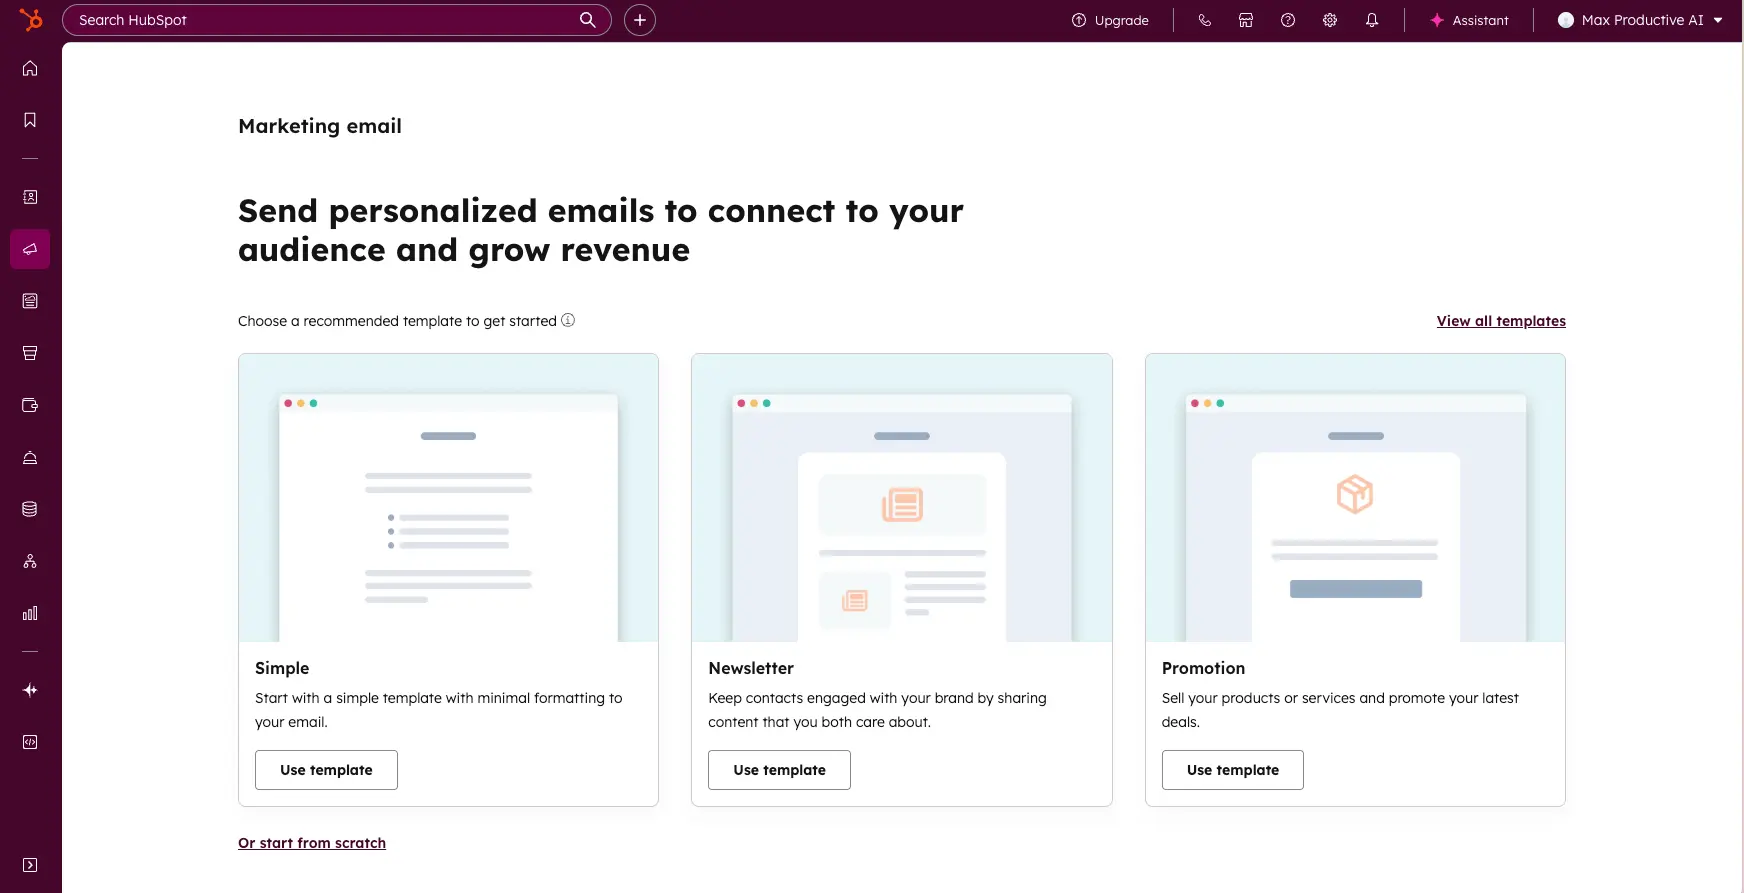Click the Upgrade button

[1110, 20]
